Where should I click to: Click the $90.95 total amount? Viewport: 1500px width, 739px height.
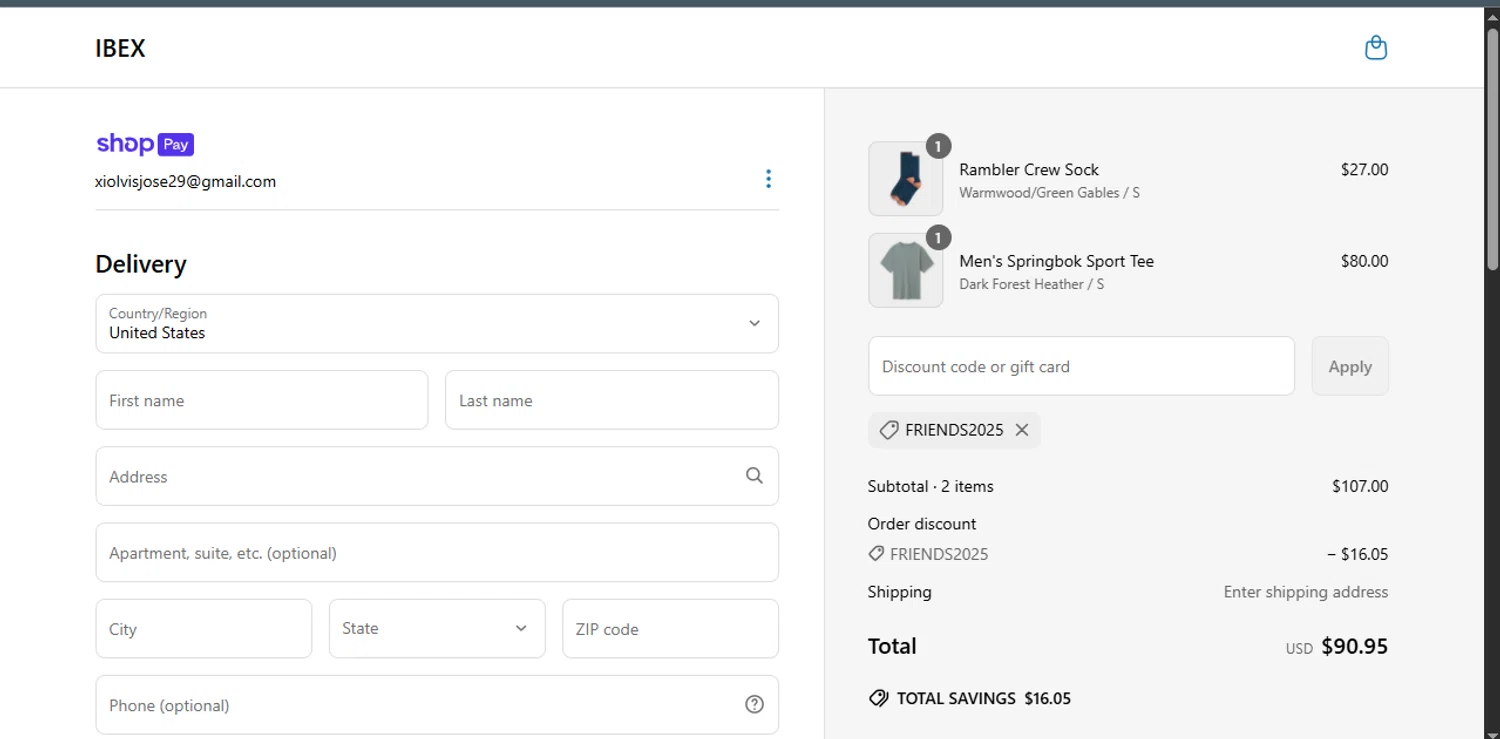(x=1354, y=646)
